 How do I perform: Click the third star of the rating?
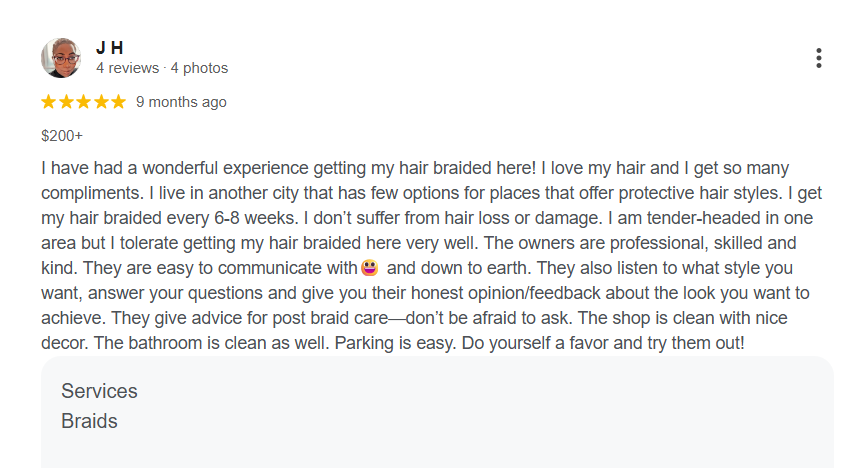point(84,102)
